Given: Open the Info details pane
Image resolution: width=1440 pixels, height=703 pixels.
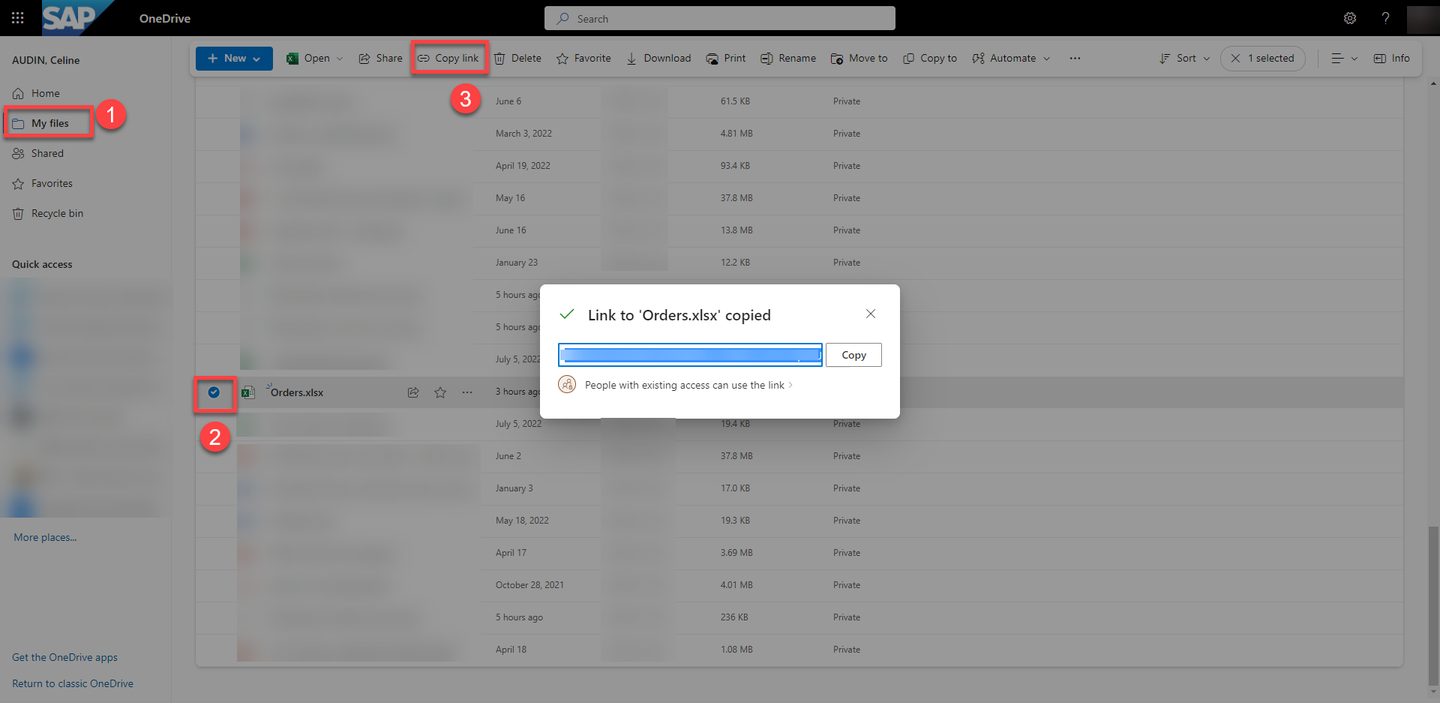Looking at the screenshot, I should [x=1392, y=58].
